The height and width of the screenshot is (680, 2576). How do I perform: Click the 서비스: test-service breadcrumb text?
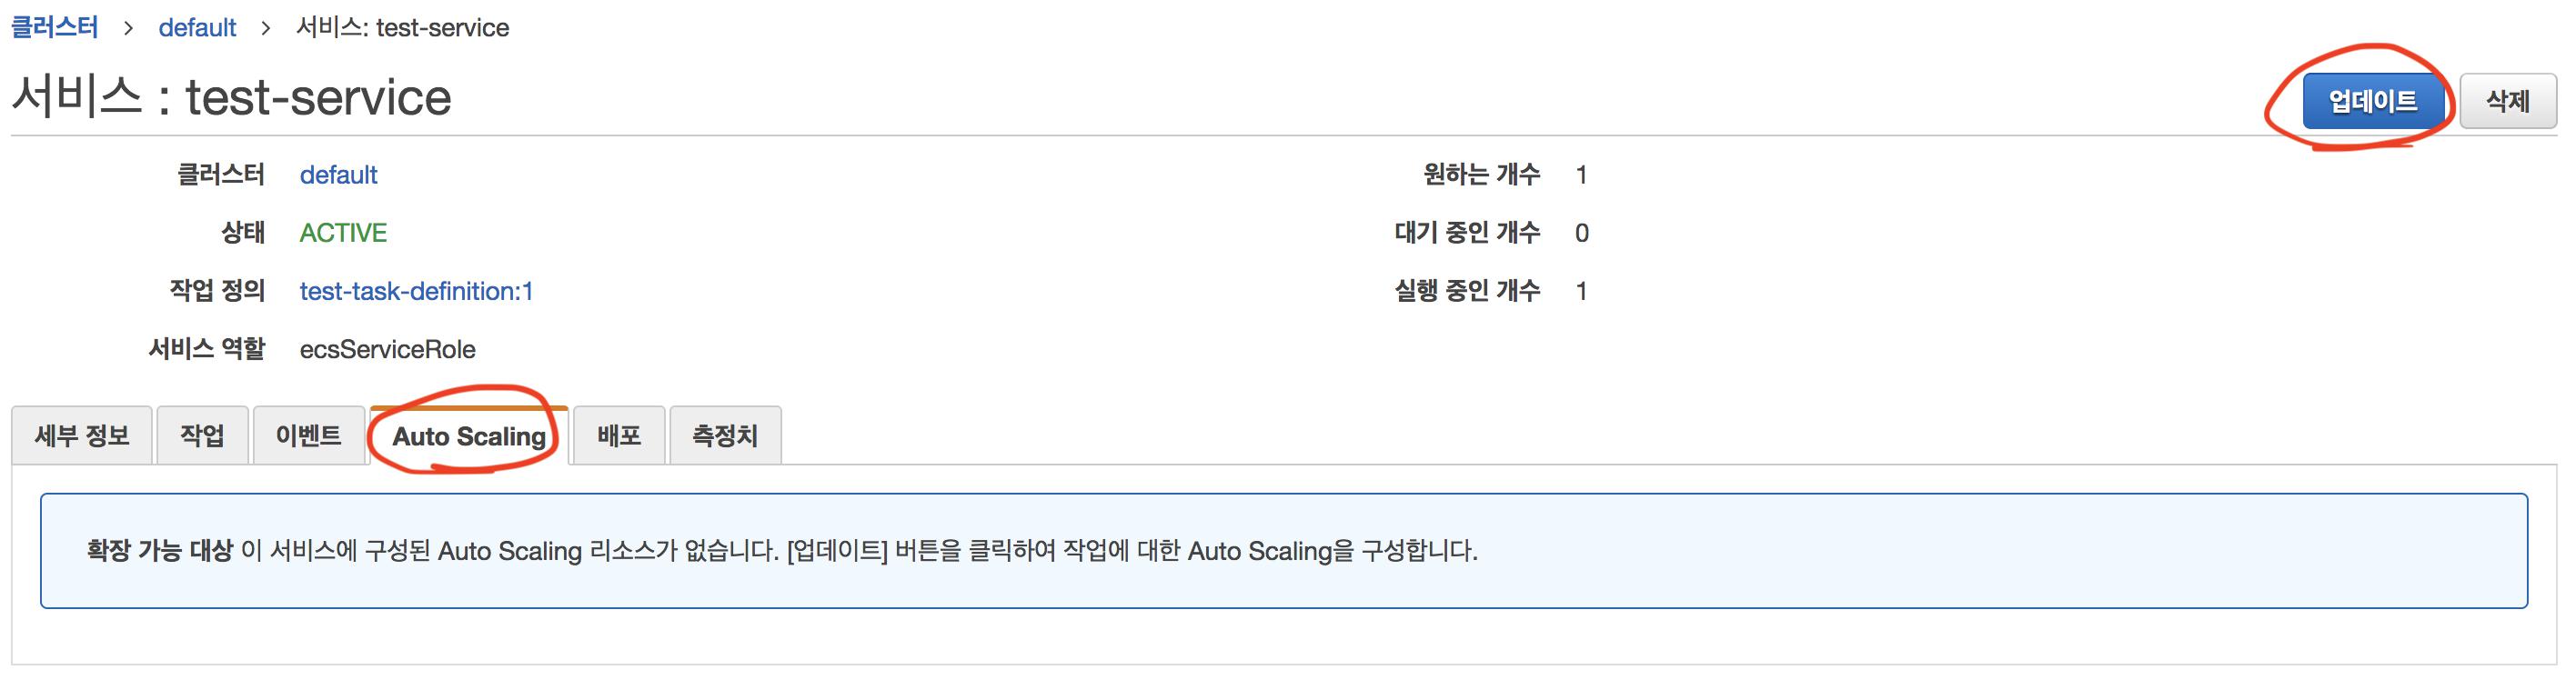click(x=403, y=27)
